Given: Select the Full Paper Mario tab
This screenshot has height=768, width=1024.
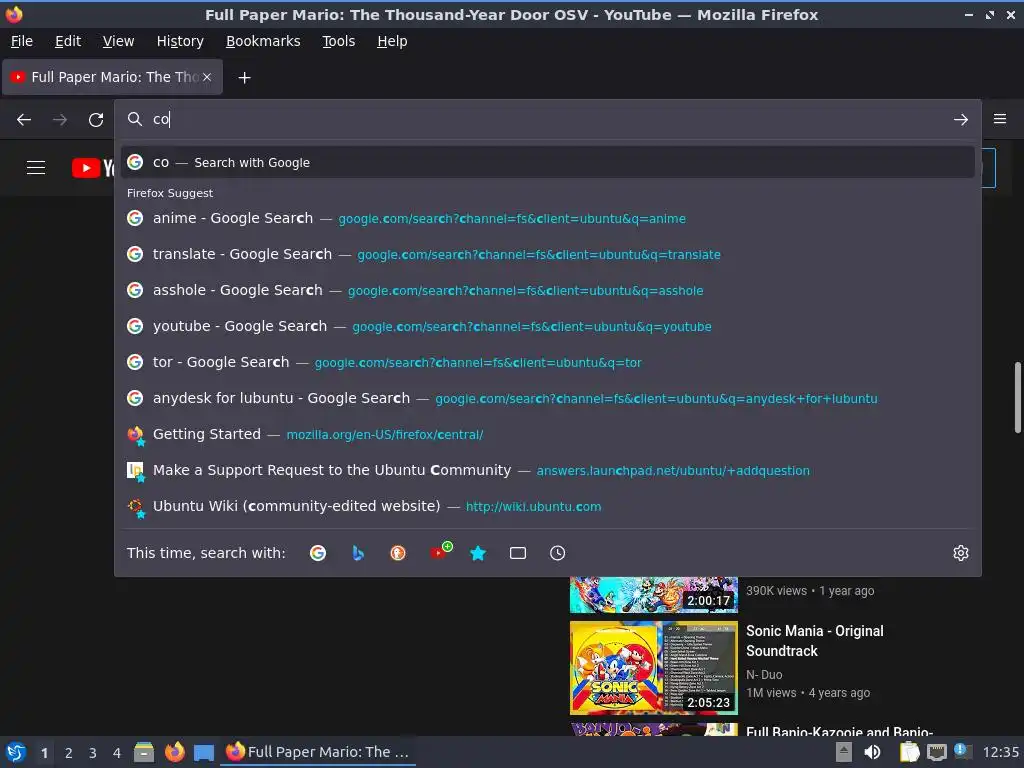Looking at the screenshot, I should coord(112,77).
